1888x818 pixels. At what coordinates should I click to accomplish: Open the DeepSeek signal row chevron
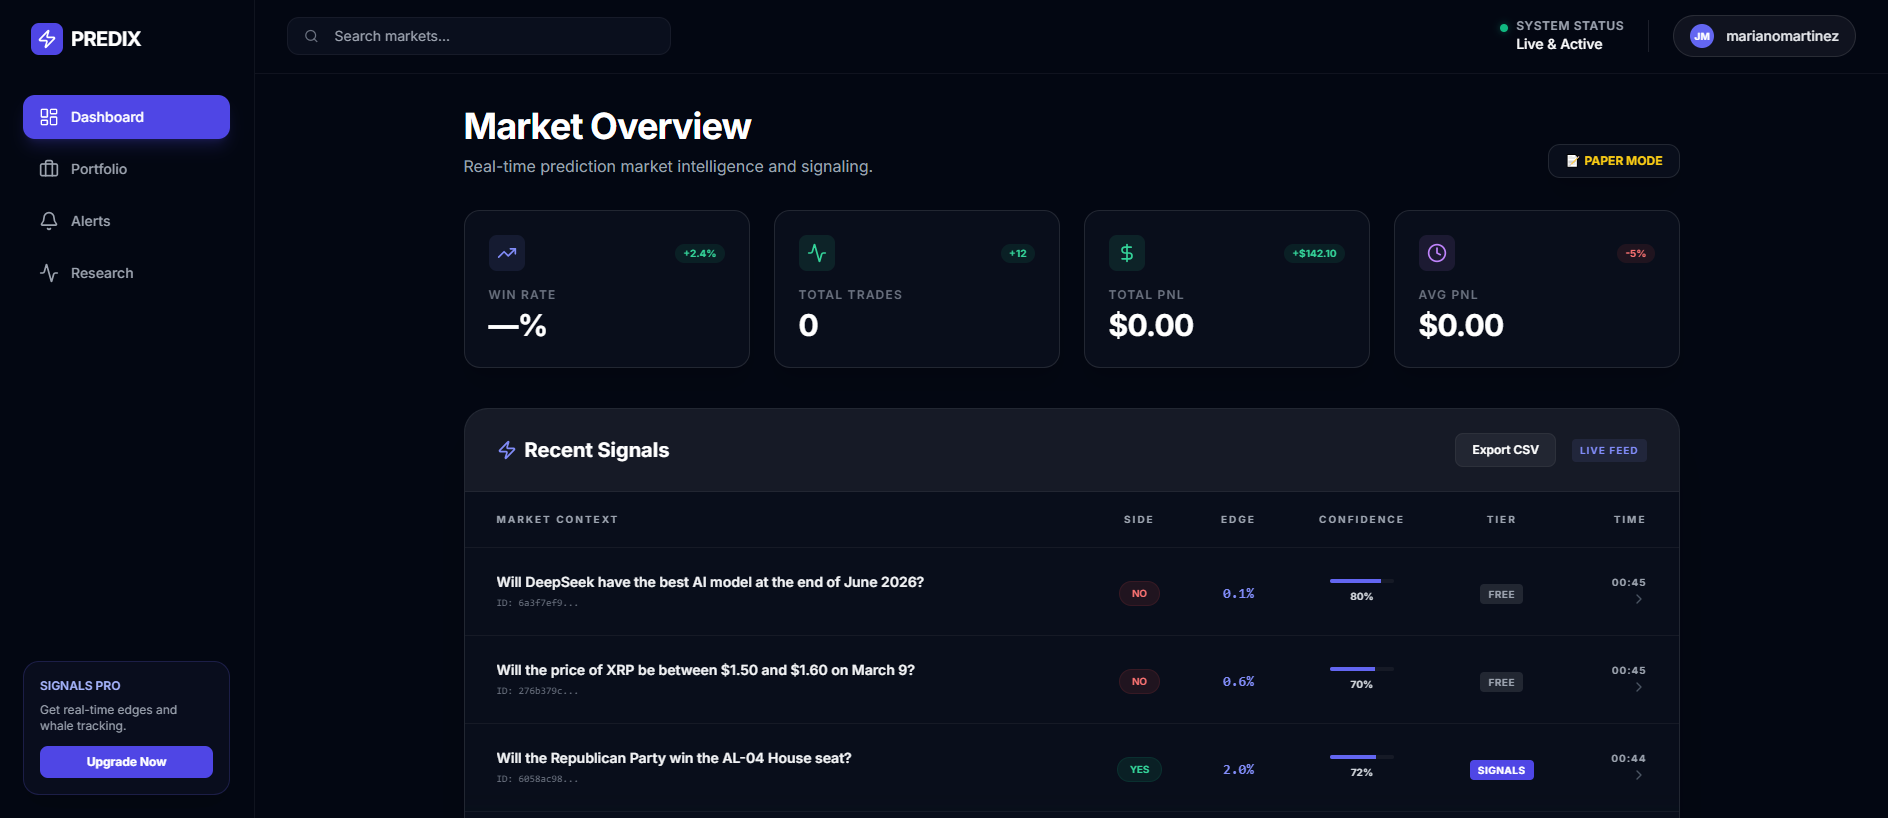tap(1639, 599)
